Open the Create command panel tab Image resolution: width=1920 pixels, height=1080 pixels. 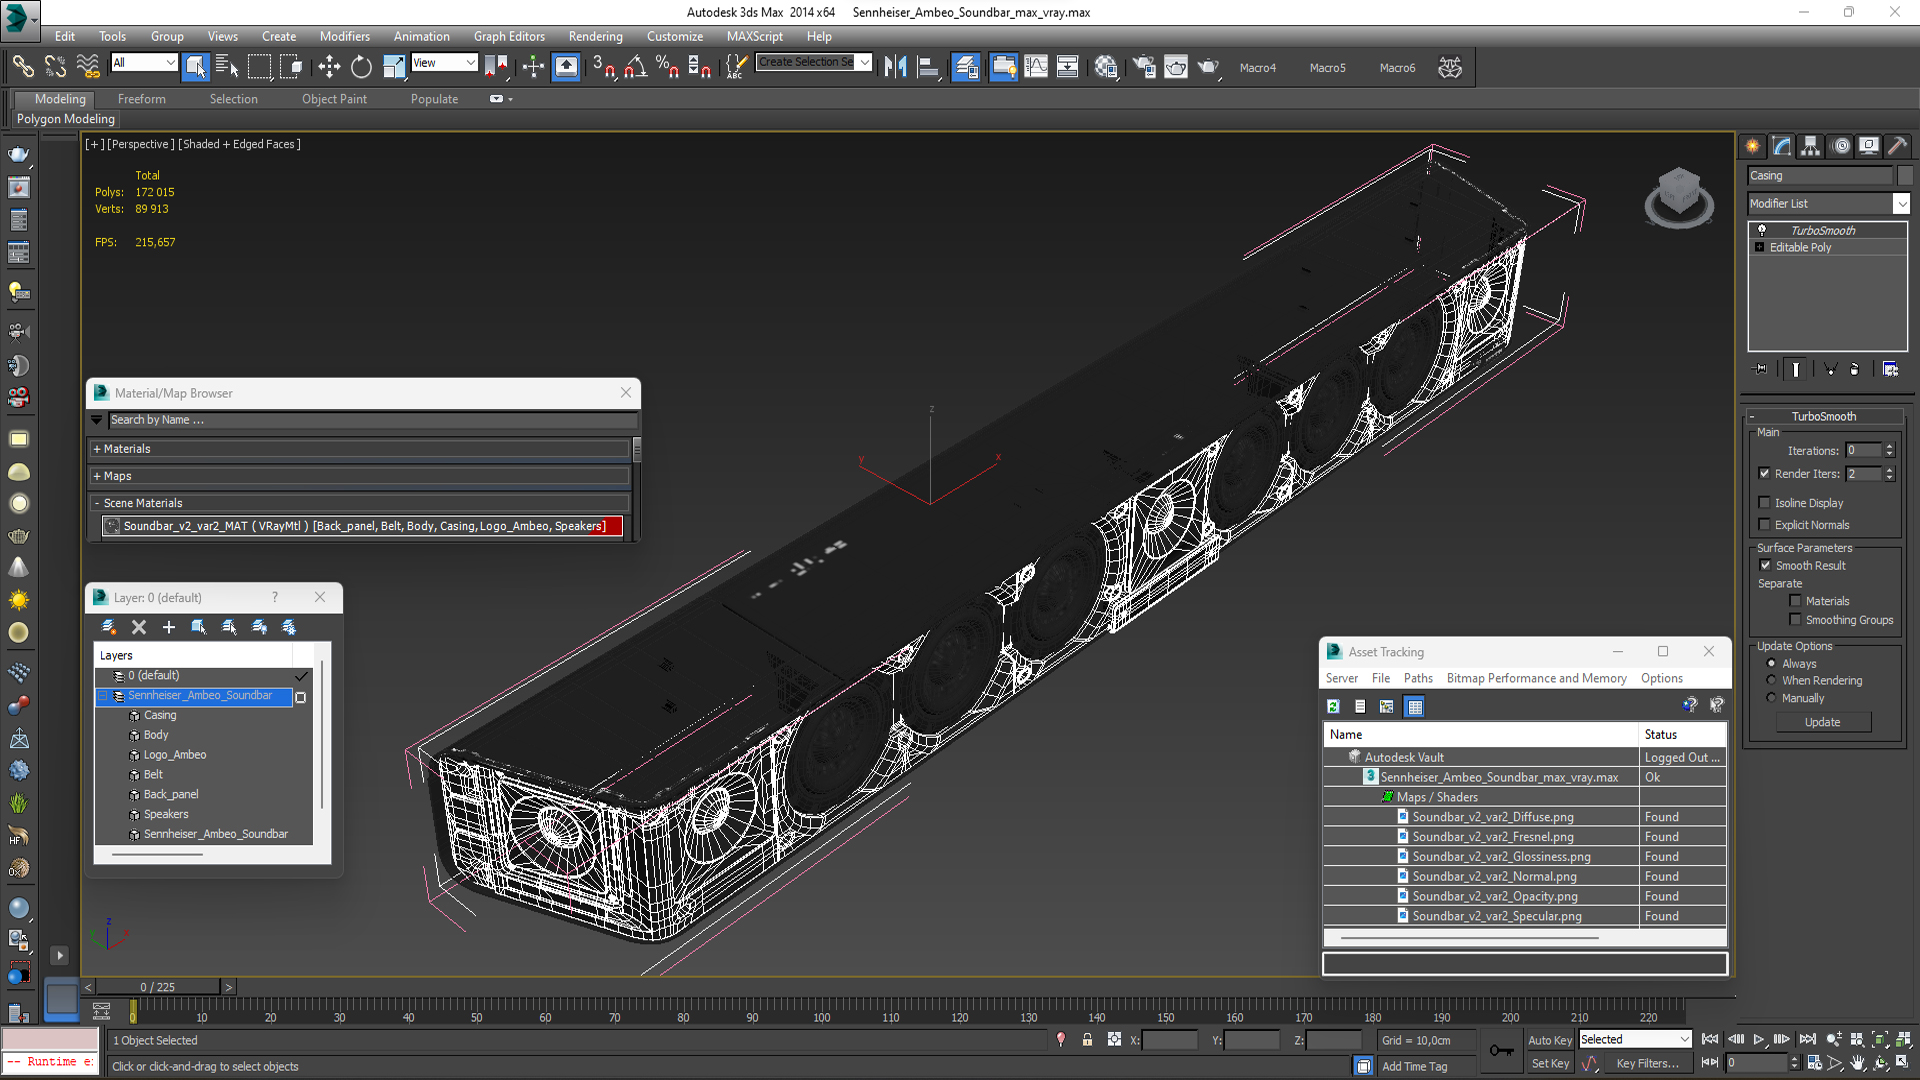[1753, 146]
